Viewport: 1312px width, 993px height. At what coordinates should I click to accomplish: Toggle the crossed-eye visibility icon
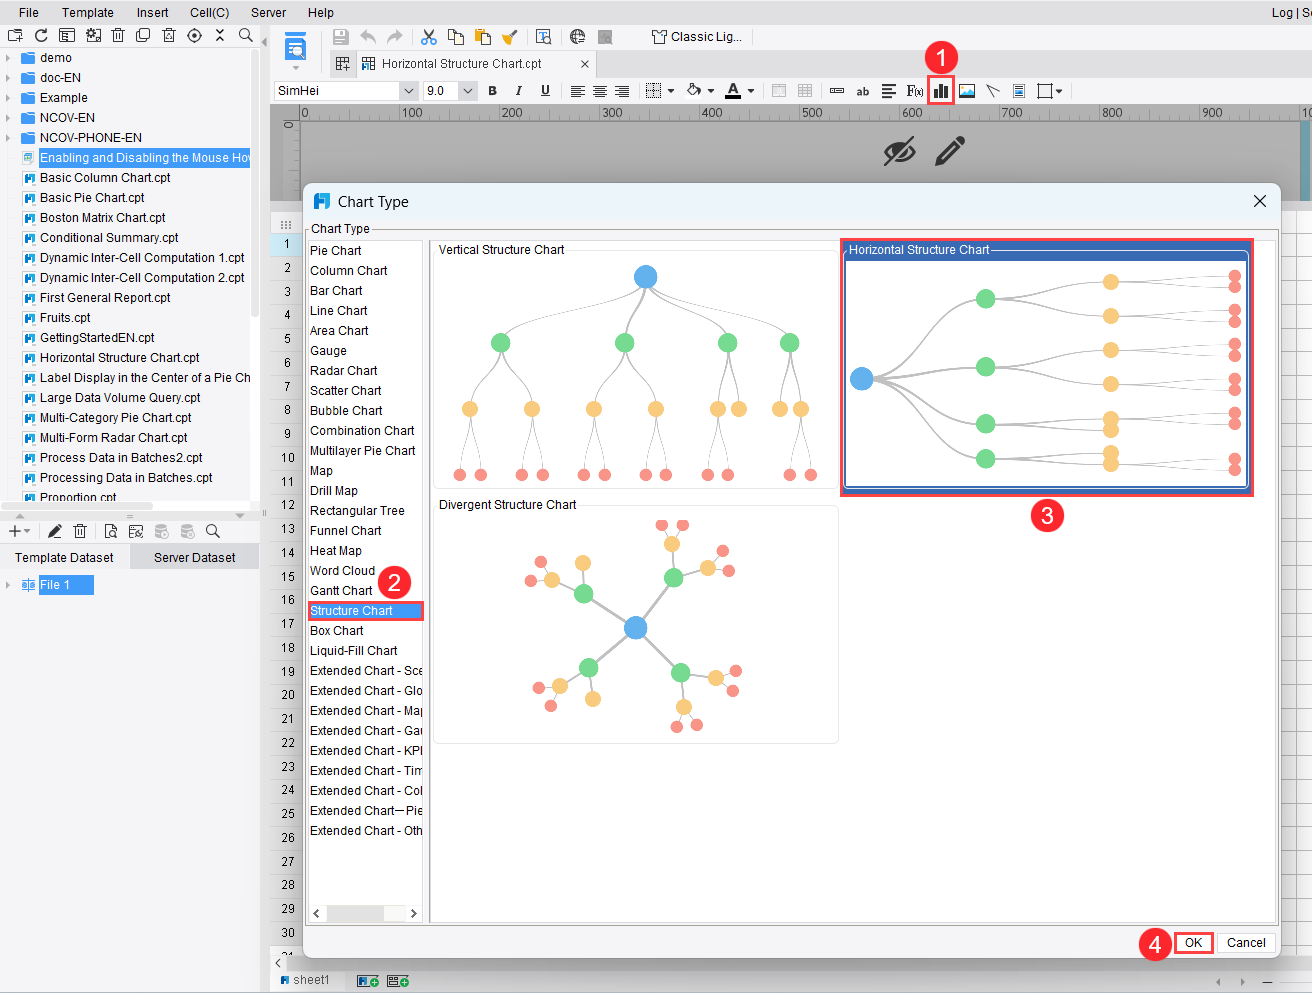pyautogui.click(x=899, y=152)
